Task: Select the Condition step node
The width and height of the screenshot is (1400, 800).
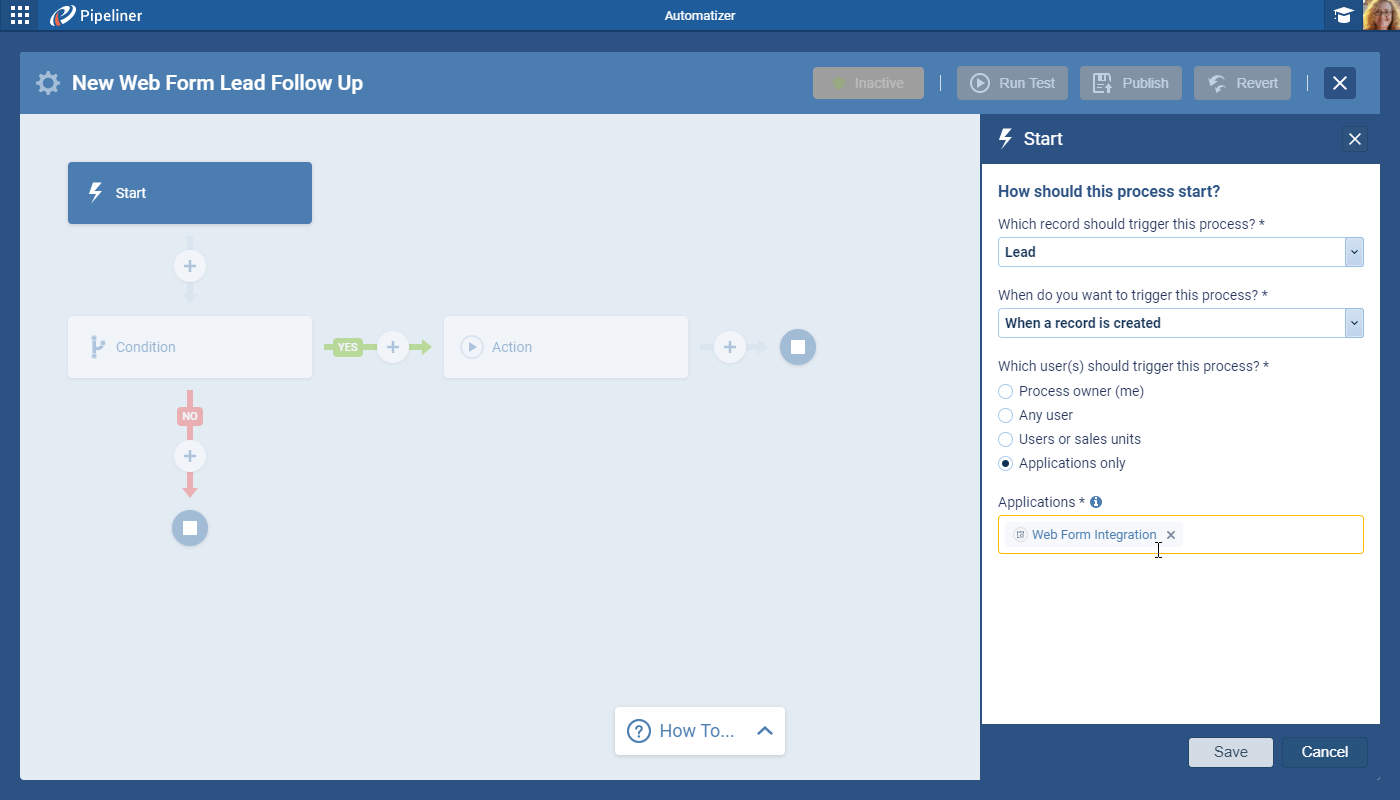Action: tap(189, 346)
